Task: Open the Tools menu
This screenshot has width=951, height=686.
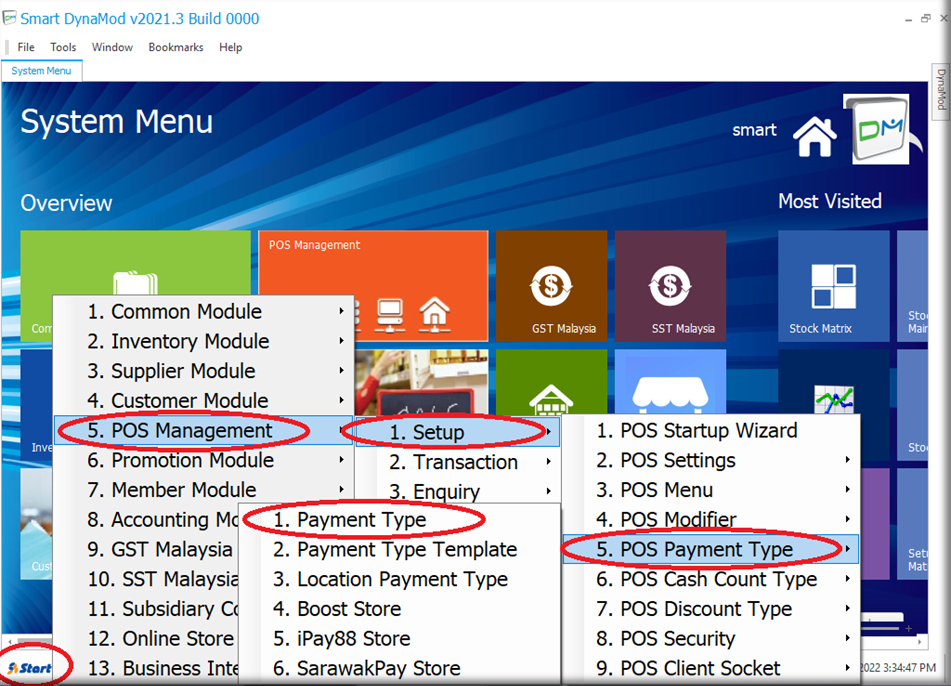Action: tap(63, 47)
